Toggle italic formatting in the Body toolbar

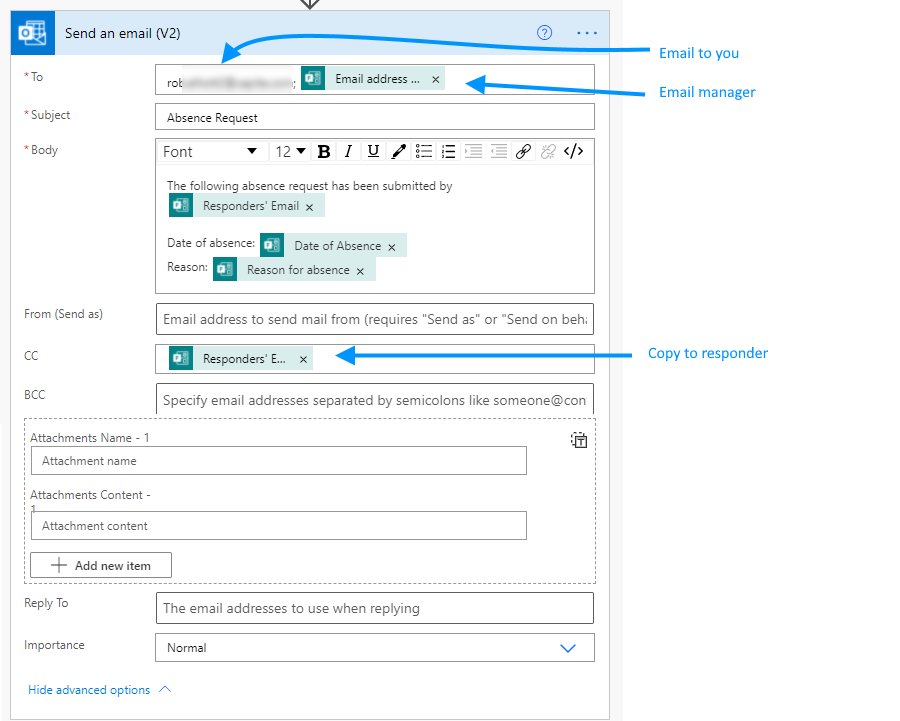pyautogui.click(x=348, y=152)
